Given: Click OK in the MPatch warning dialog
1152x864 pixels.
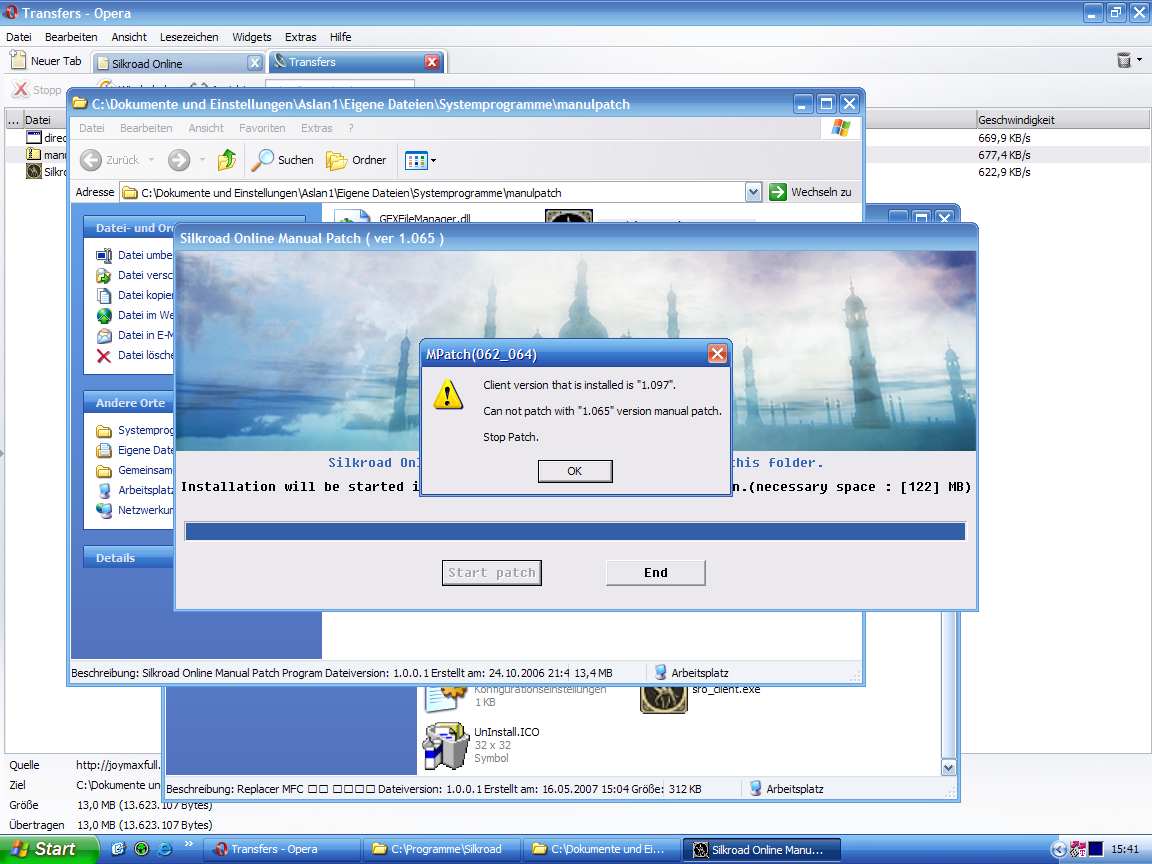Looking at the screenshot, I should point(575,471).
